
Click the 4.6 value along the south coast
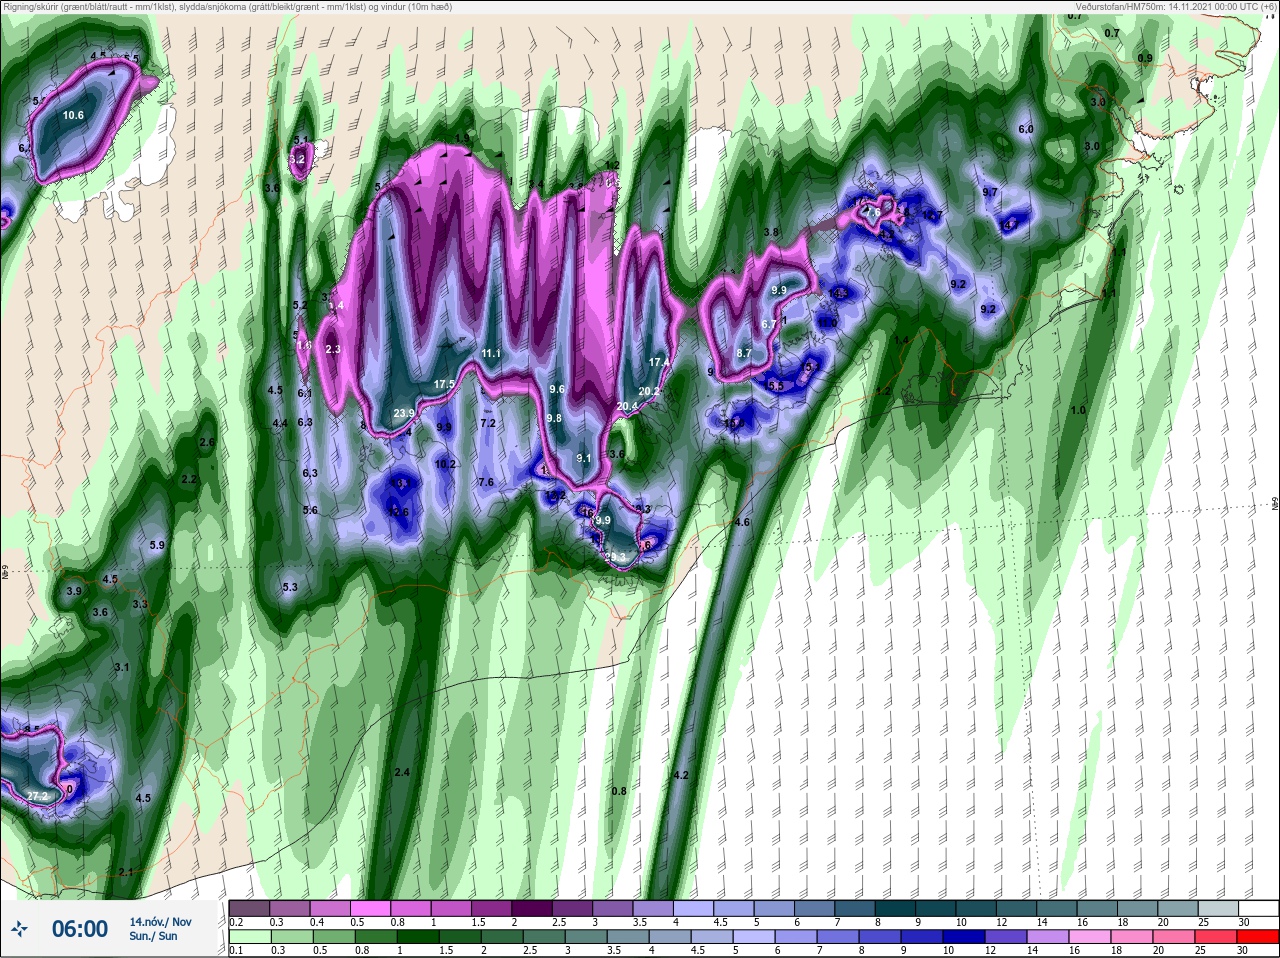pos(742,522)
